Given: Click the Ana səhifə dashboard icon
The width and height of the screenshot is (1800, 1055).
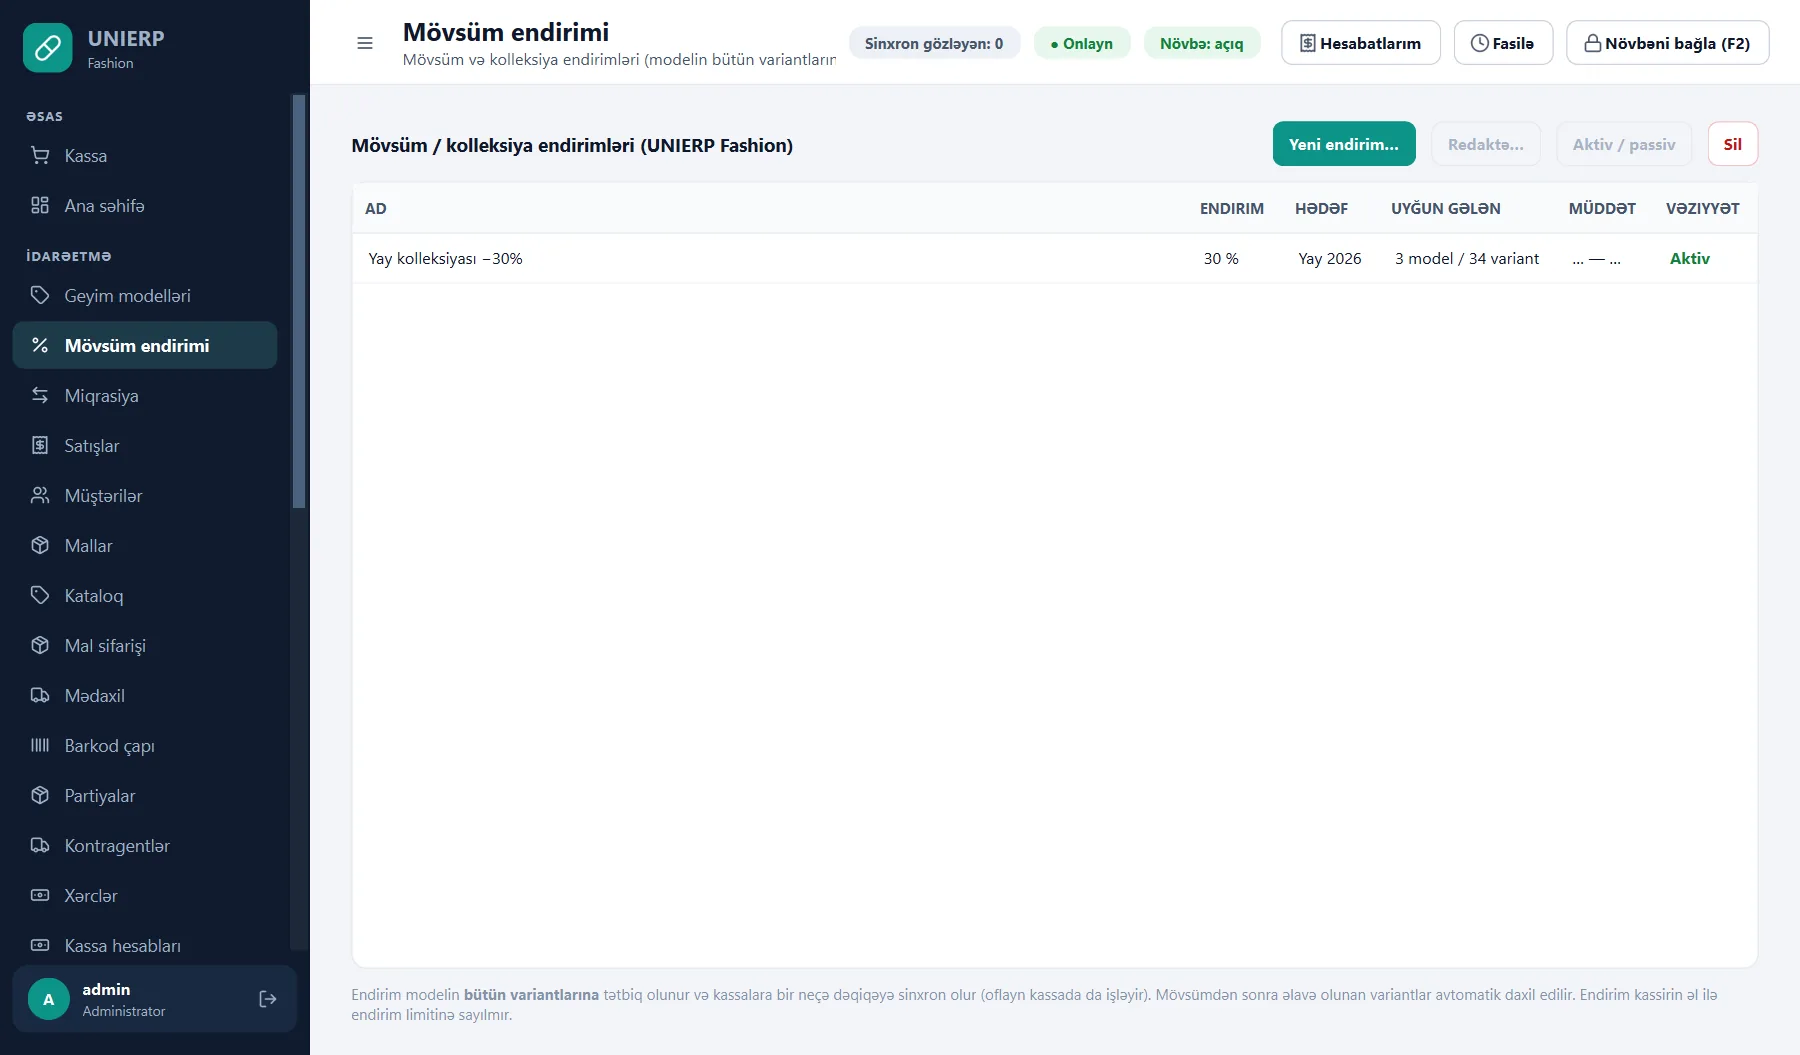Looking at the screenshot, I should [40, 206].
